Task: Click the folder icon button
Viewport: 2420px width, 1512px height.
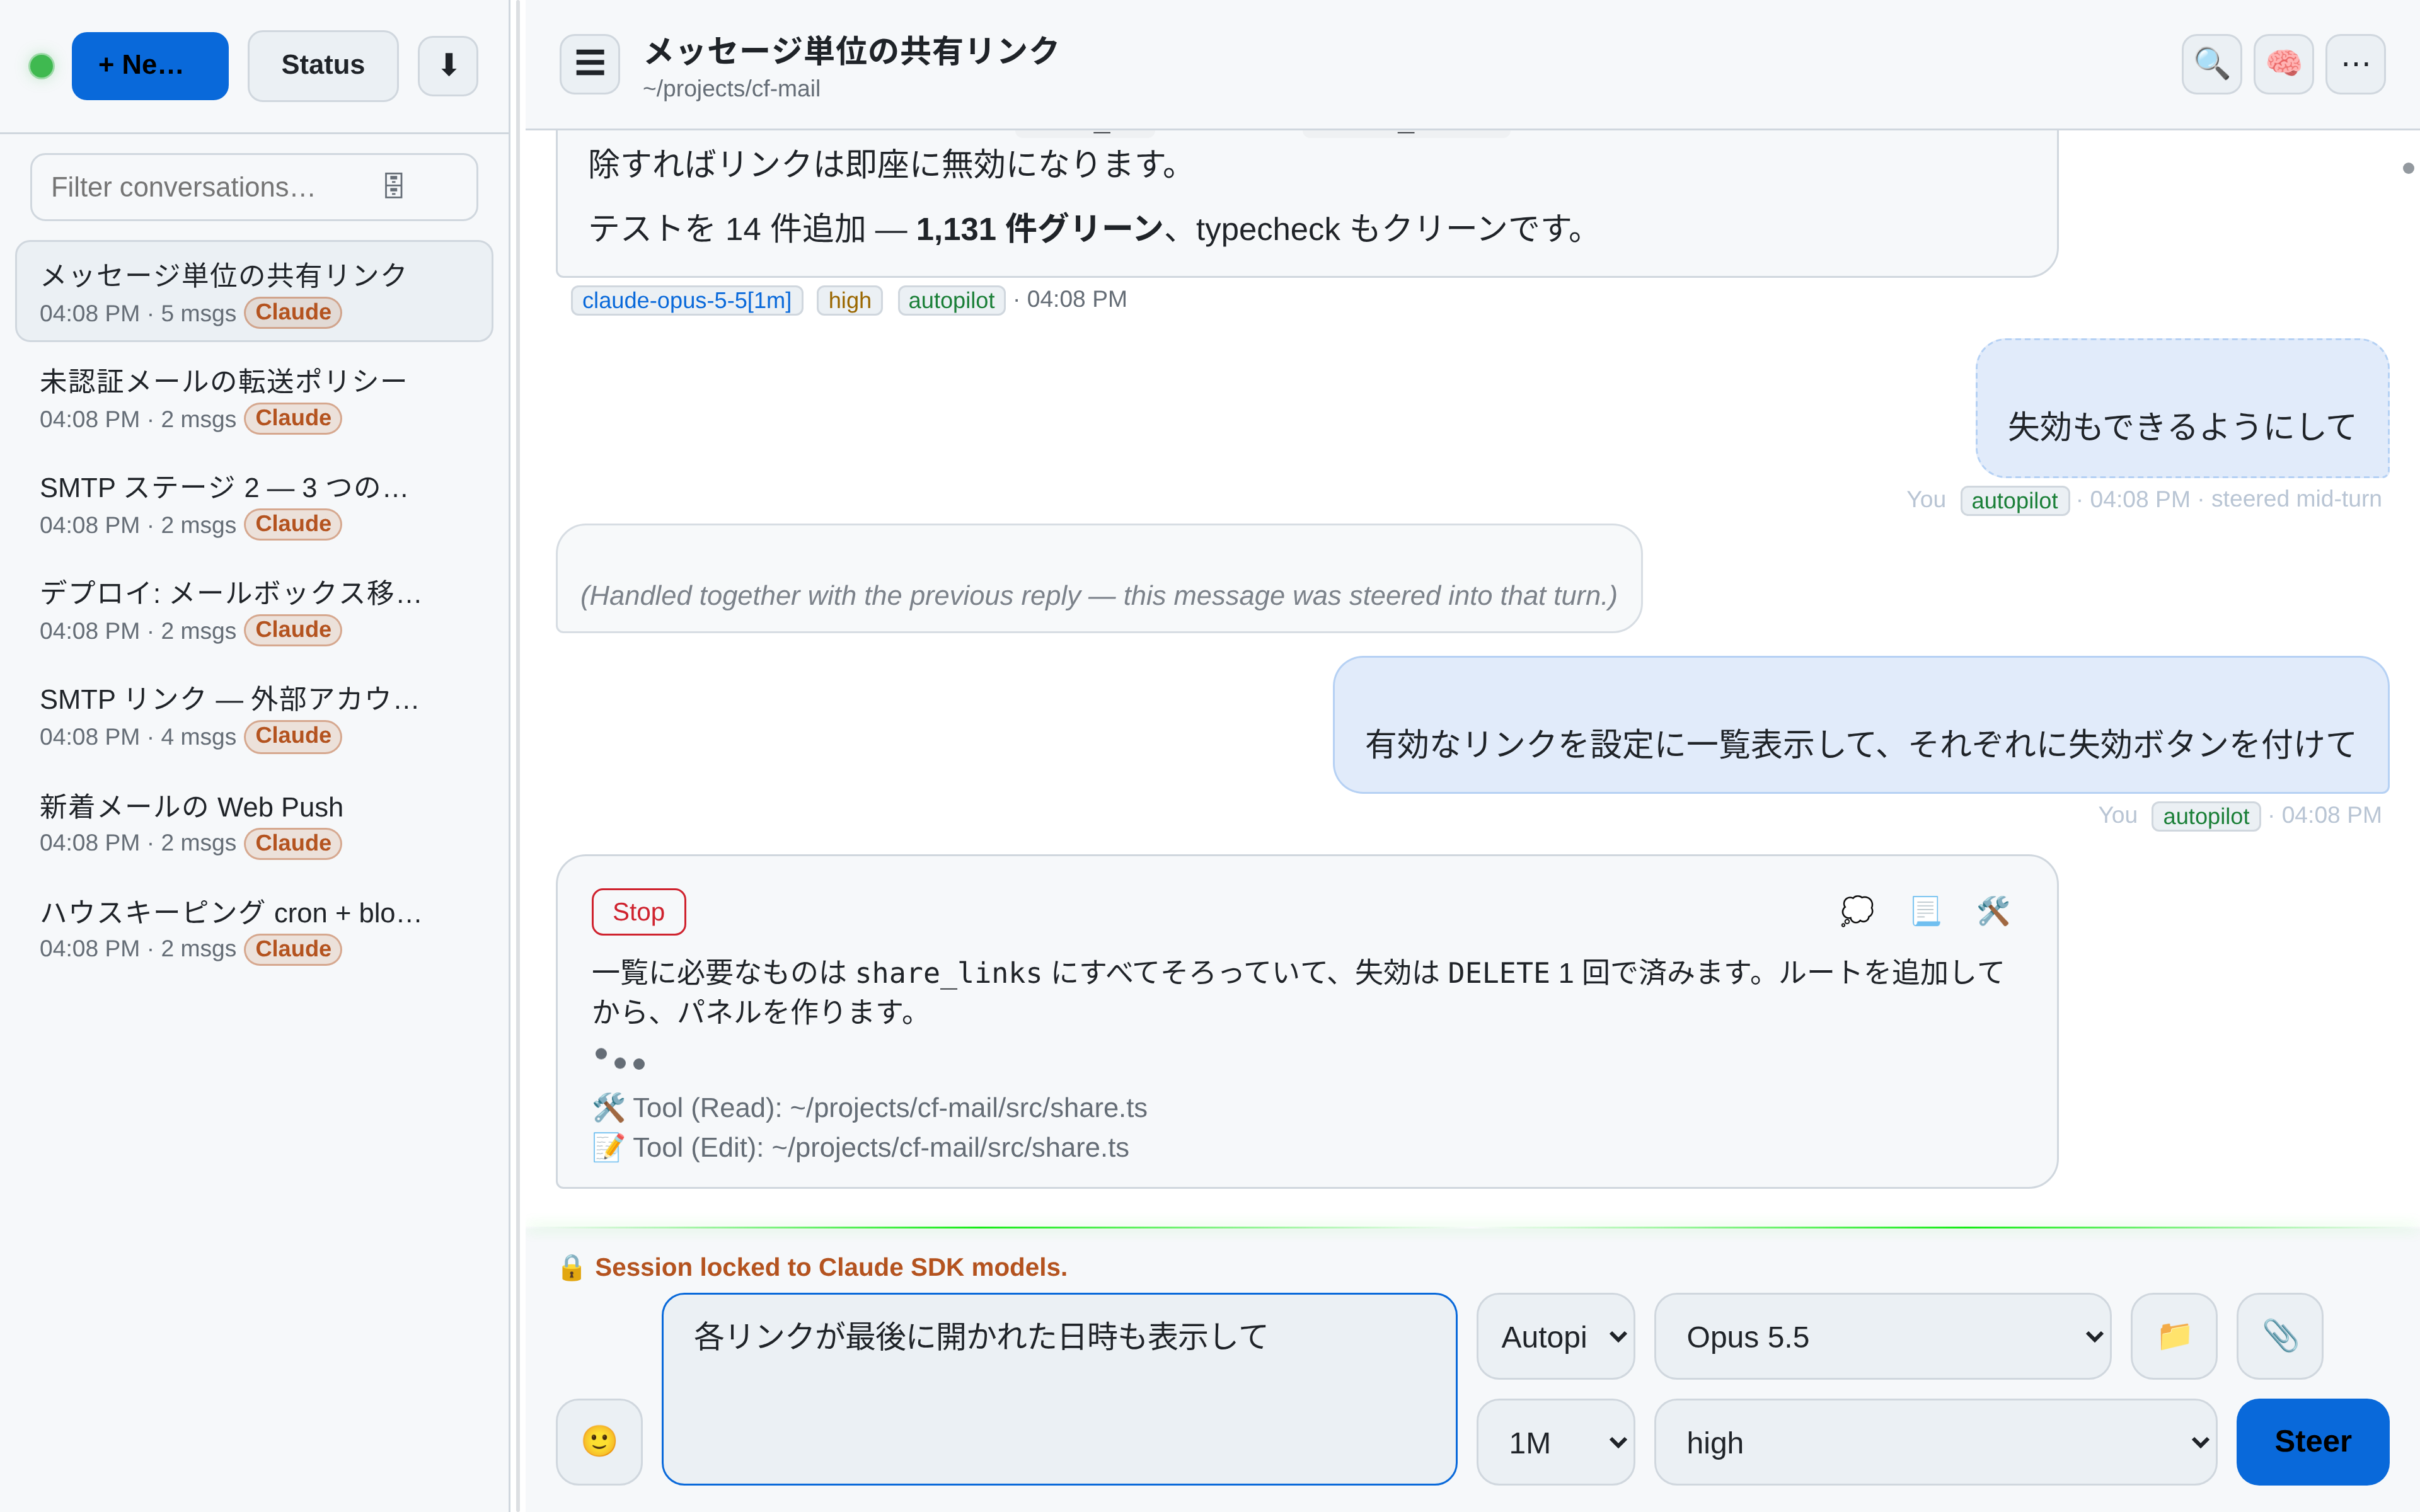Action: pos(2174,1336)
